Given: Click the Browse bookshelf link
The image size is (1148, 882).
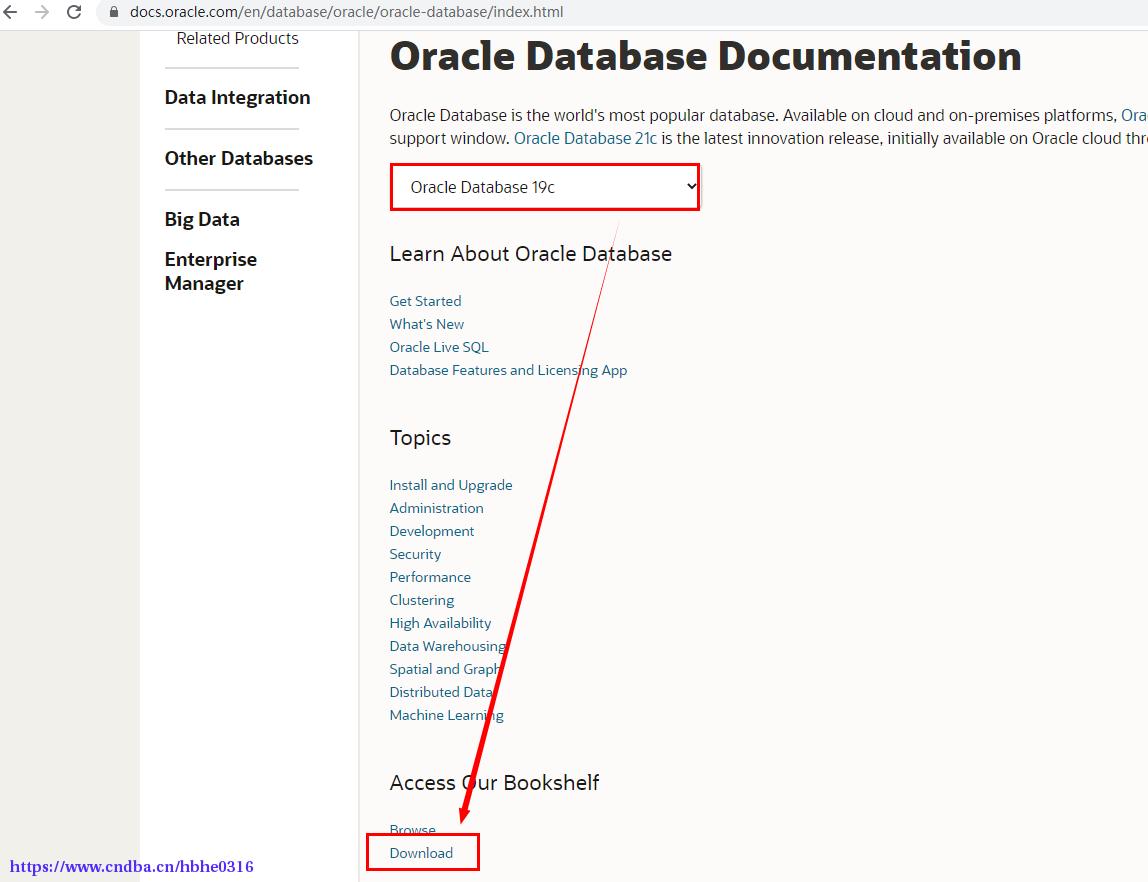Looking at the screenshot, I should (x=412, y=830).
